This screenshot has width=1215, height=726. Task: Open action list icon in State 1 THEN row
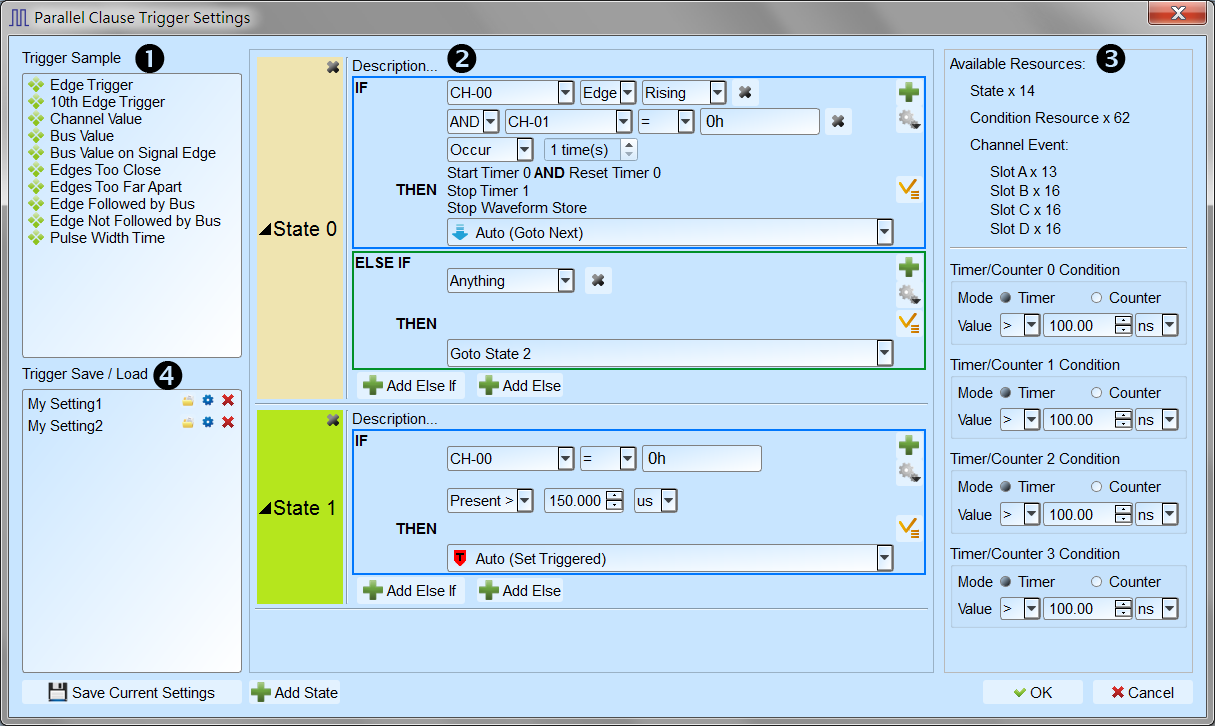tap(908, 528)
